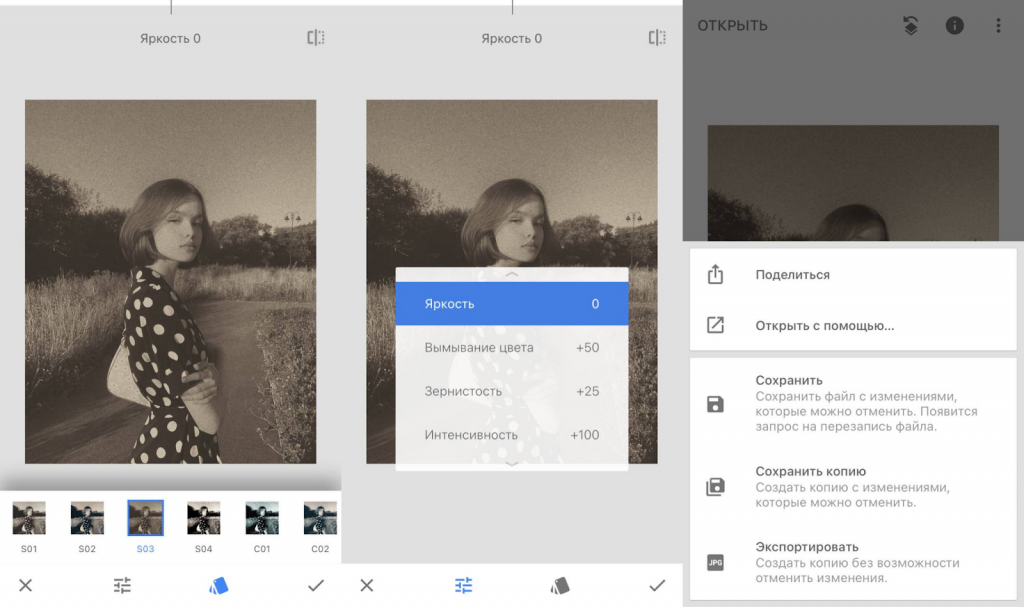Toggle compare icon above the parameter list photo

[657, 38]
